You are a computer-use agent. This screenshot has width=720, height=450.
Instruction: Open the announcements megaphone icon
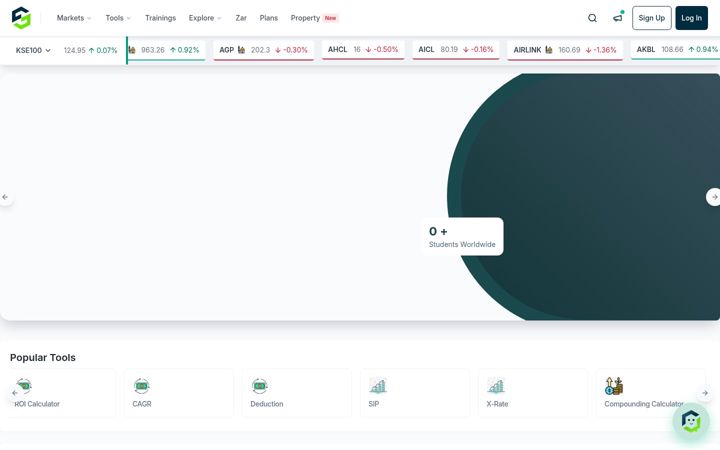click(618, 18)
